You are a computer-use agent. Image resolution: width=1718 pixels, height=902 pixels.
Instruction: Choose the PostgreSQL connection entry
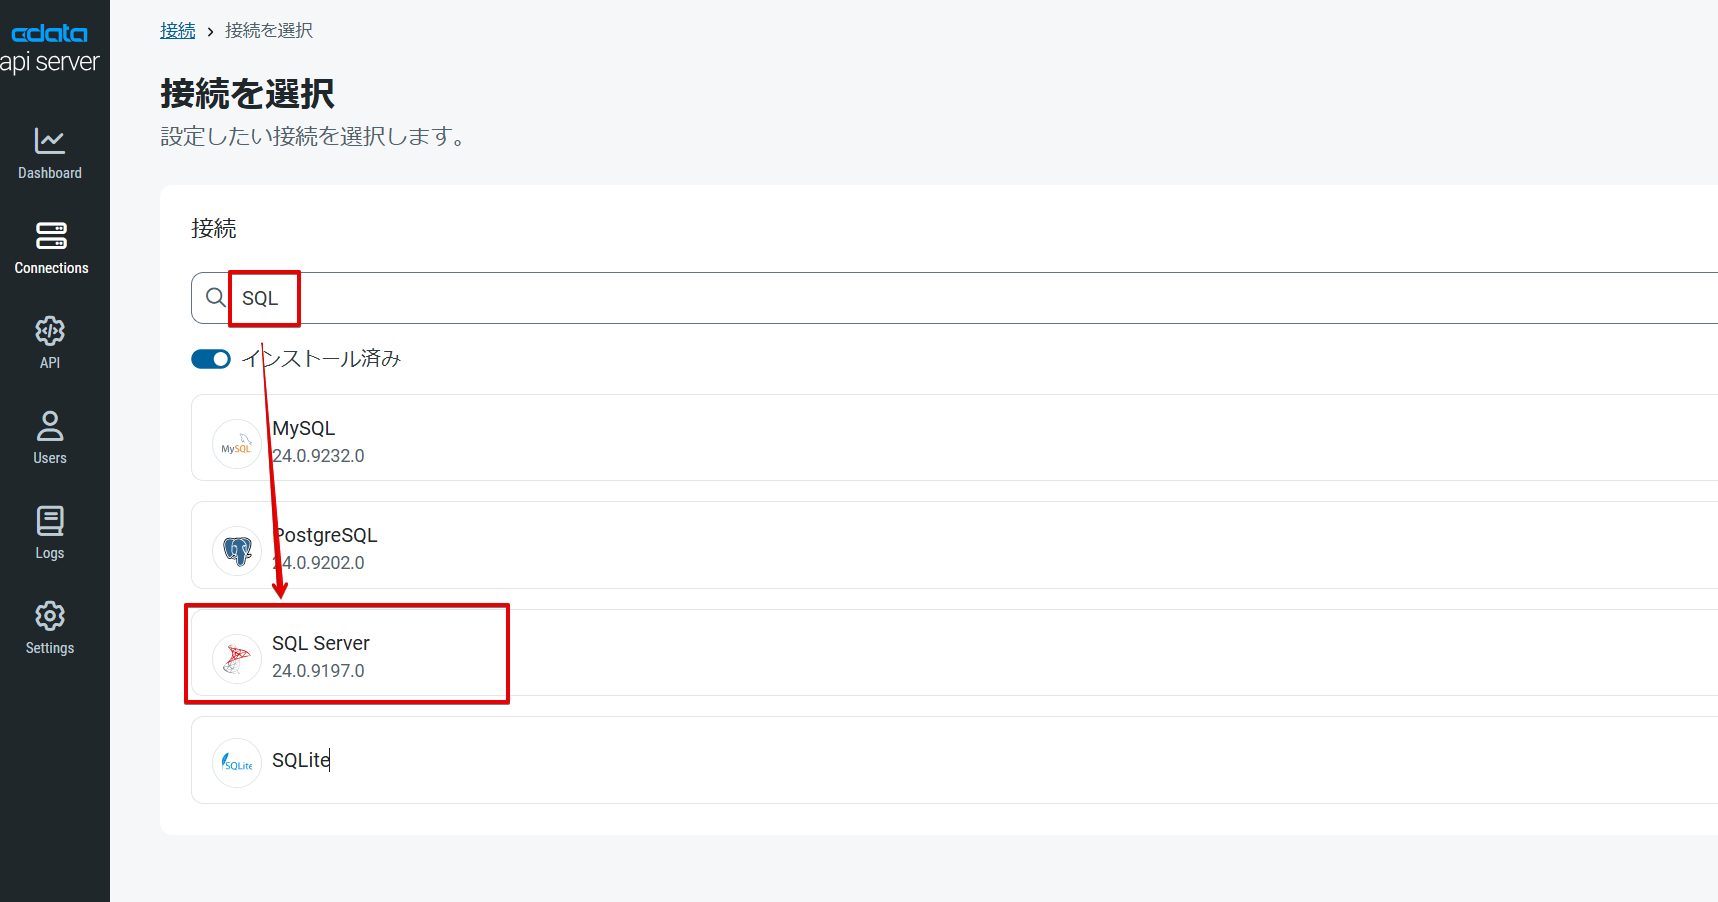954,545
